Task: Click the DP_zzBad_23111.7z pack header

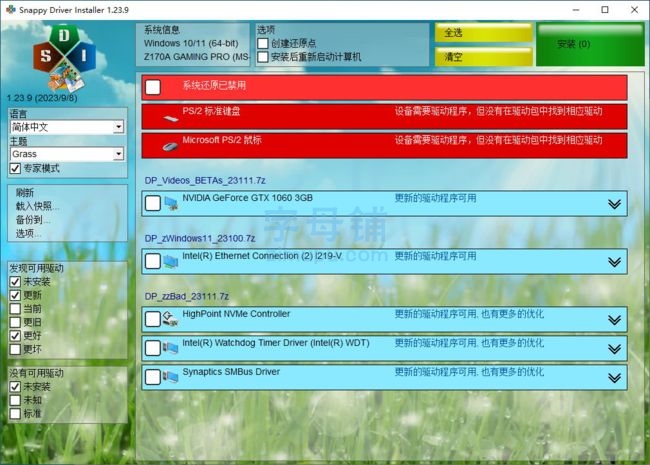Action: [x=187, y=297]
